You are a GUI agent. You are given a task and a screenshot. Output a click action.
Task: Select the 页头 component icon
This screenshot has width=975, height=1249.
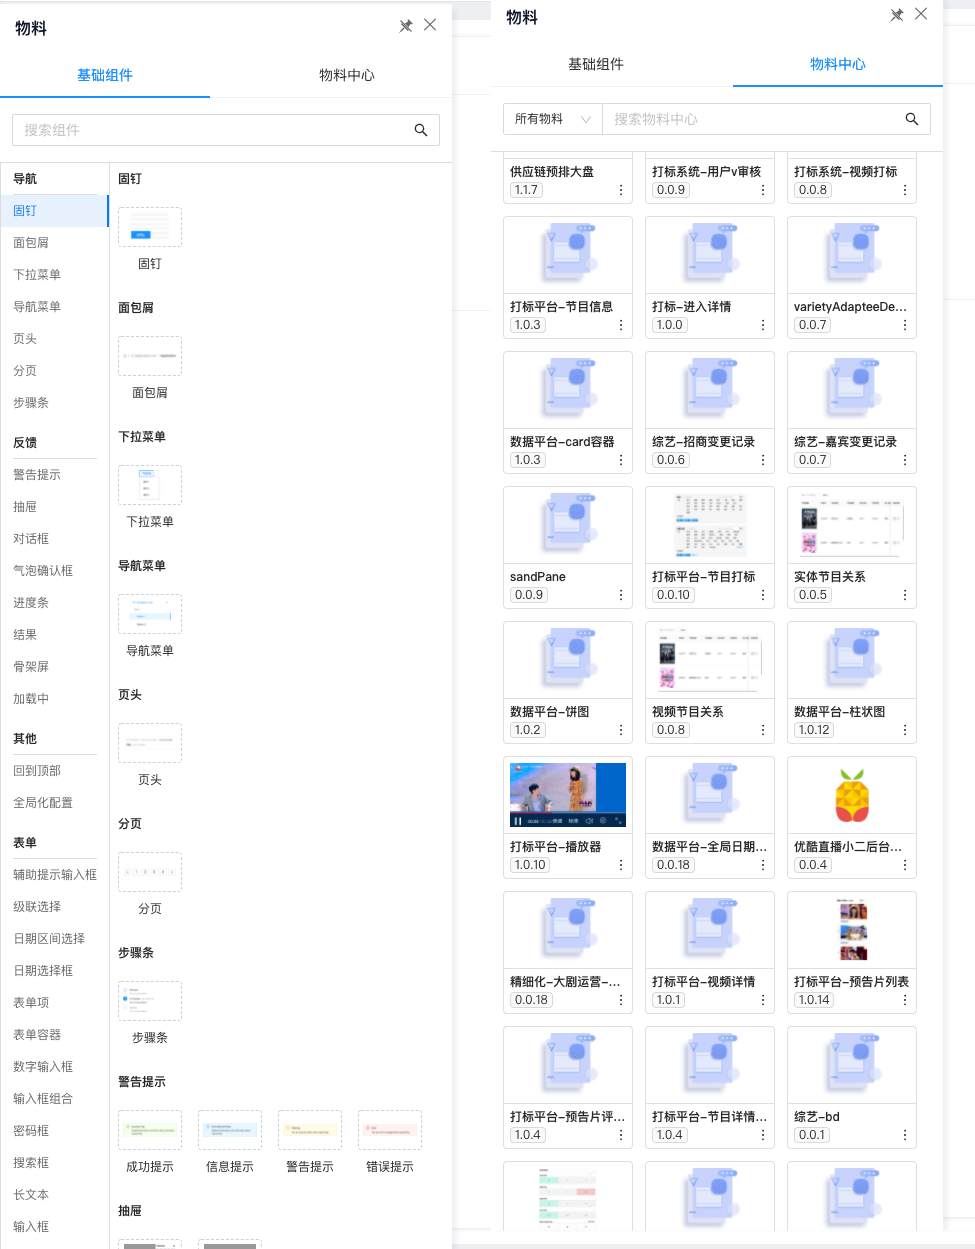point(150,743)
